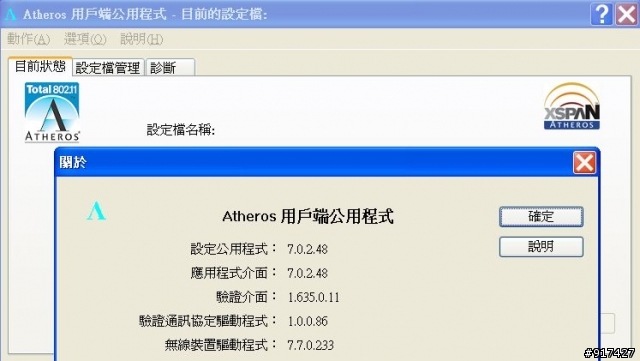Click the 確定 button in About dialog
Viewport: 640px width, 361px height.
(541, 216)
